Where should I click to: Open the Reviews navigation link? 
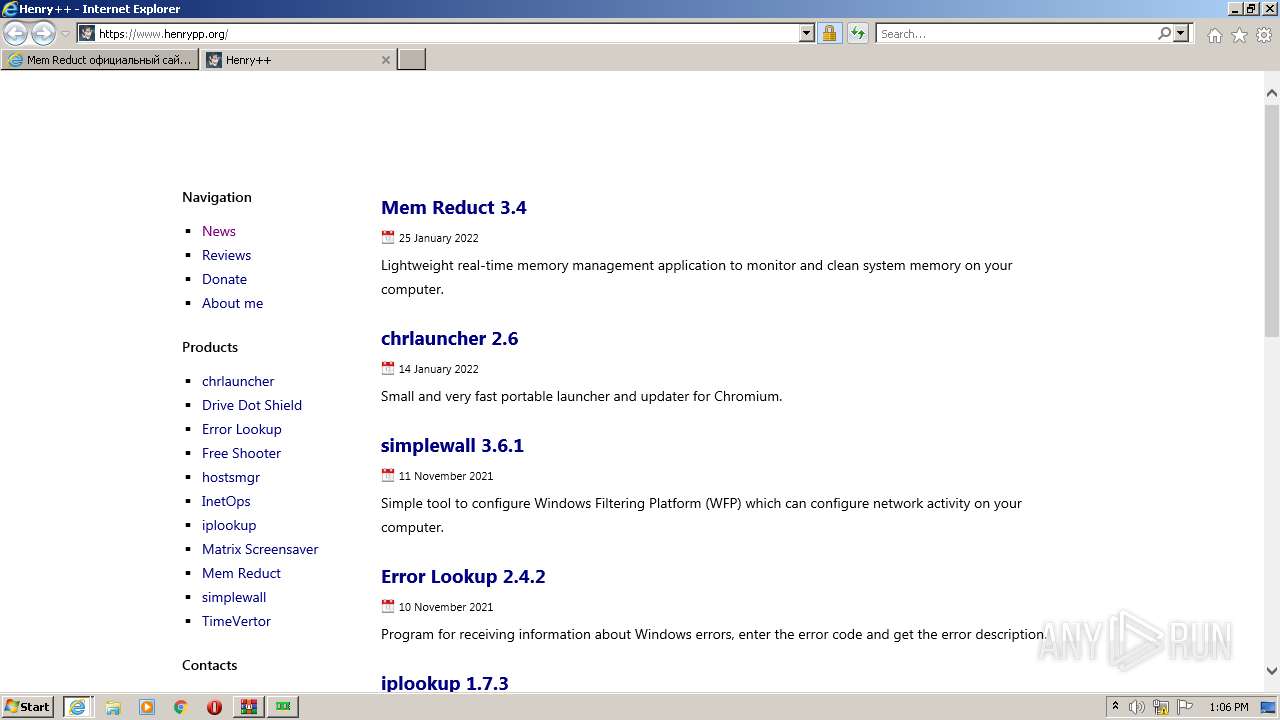[x=226, y=255]
